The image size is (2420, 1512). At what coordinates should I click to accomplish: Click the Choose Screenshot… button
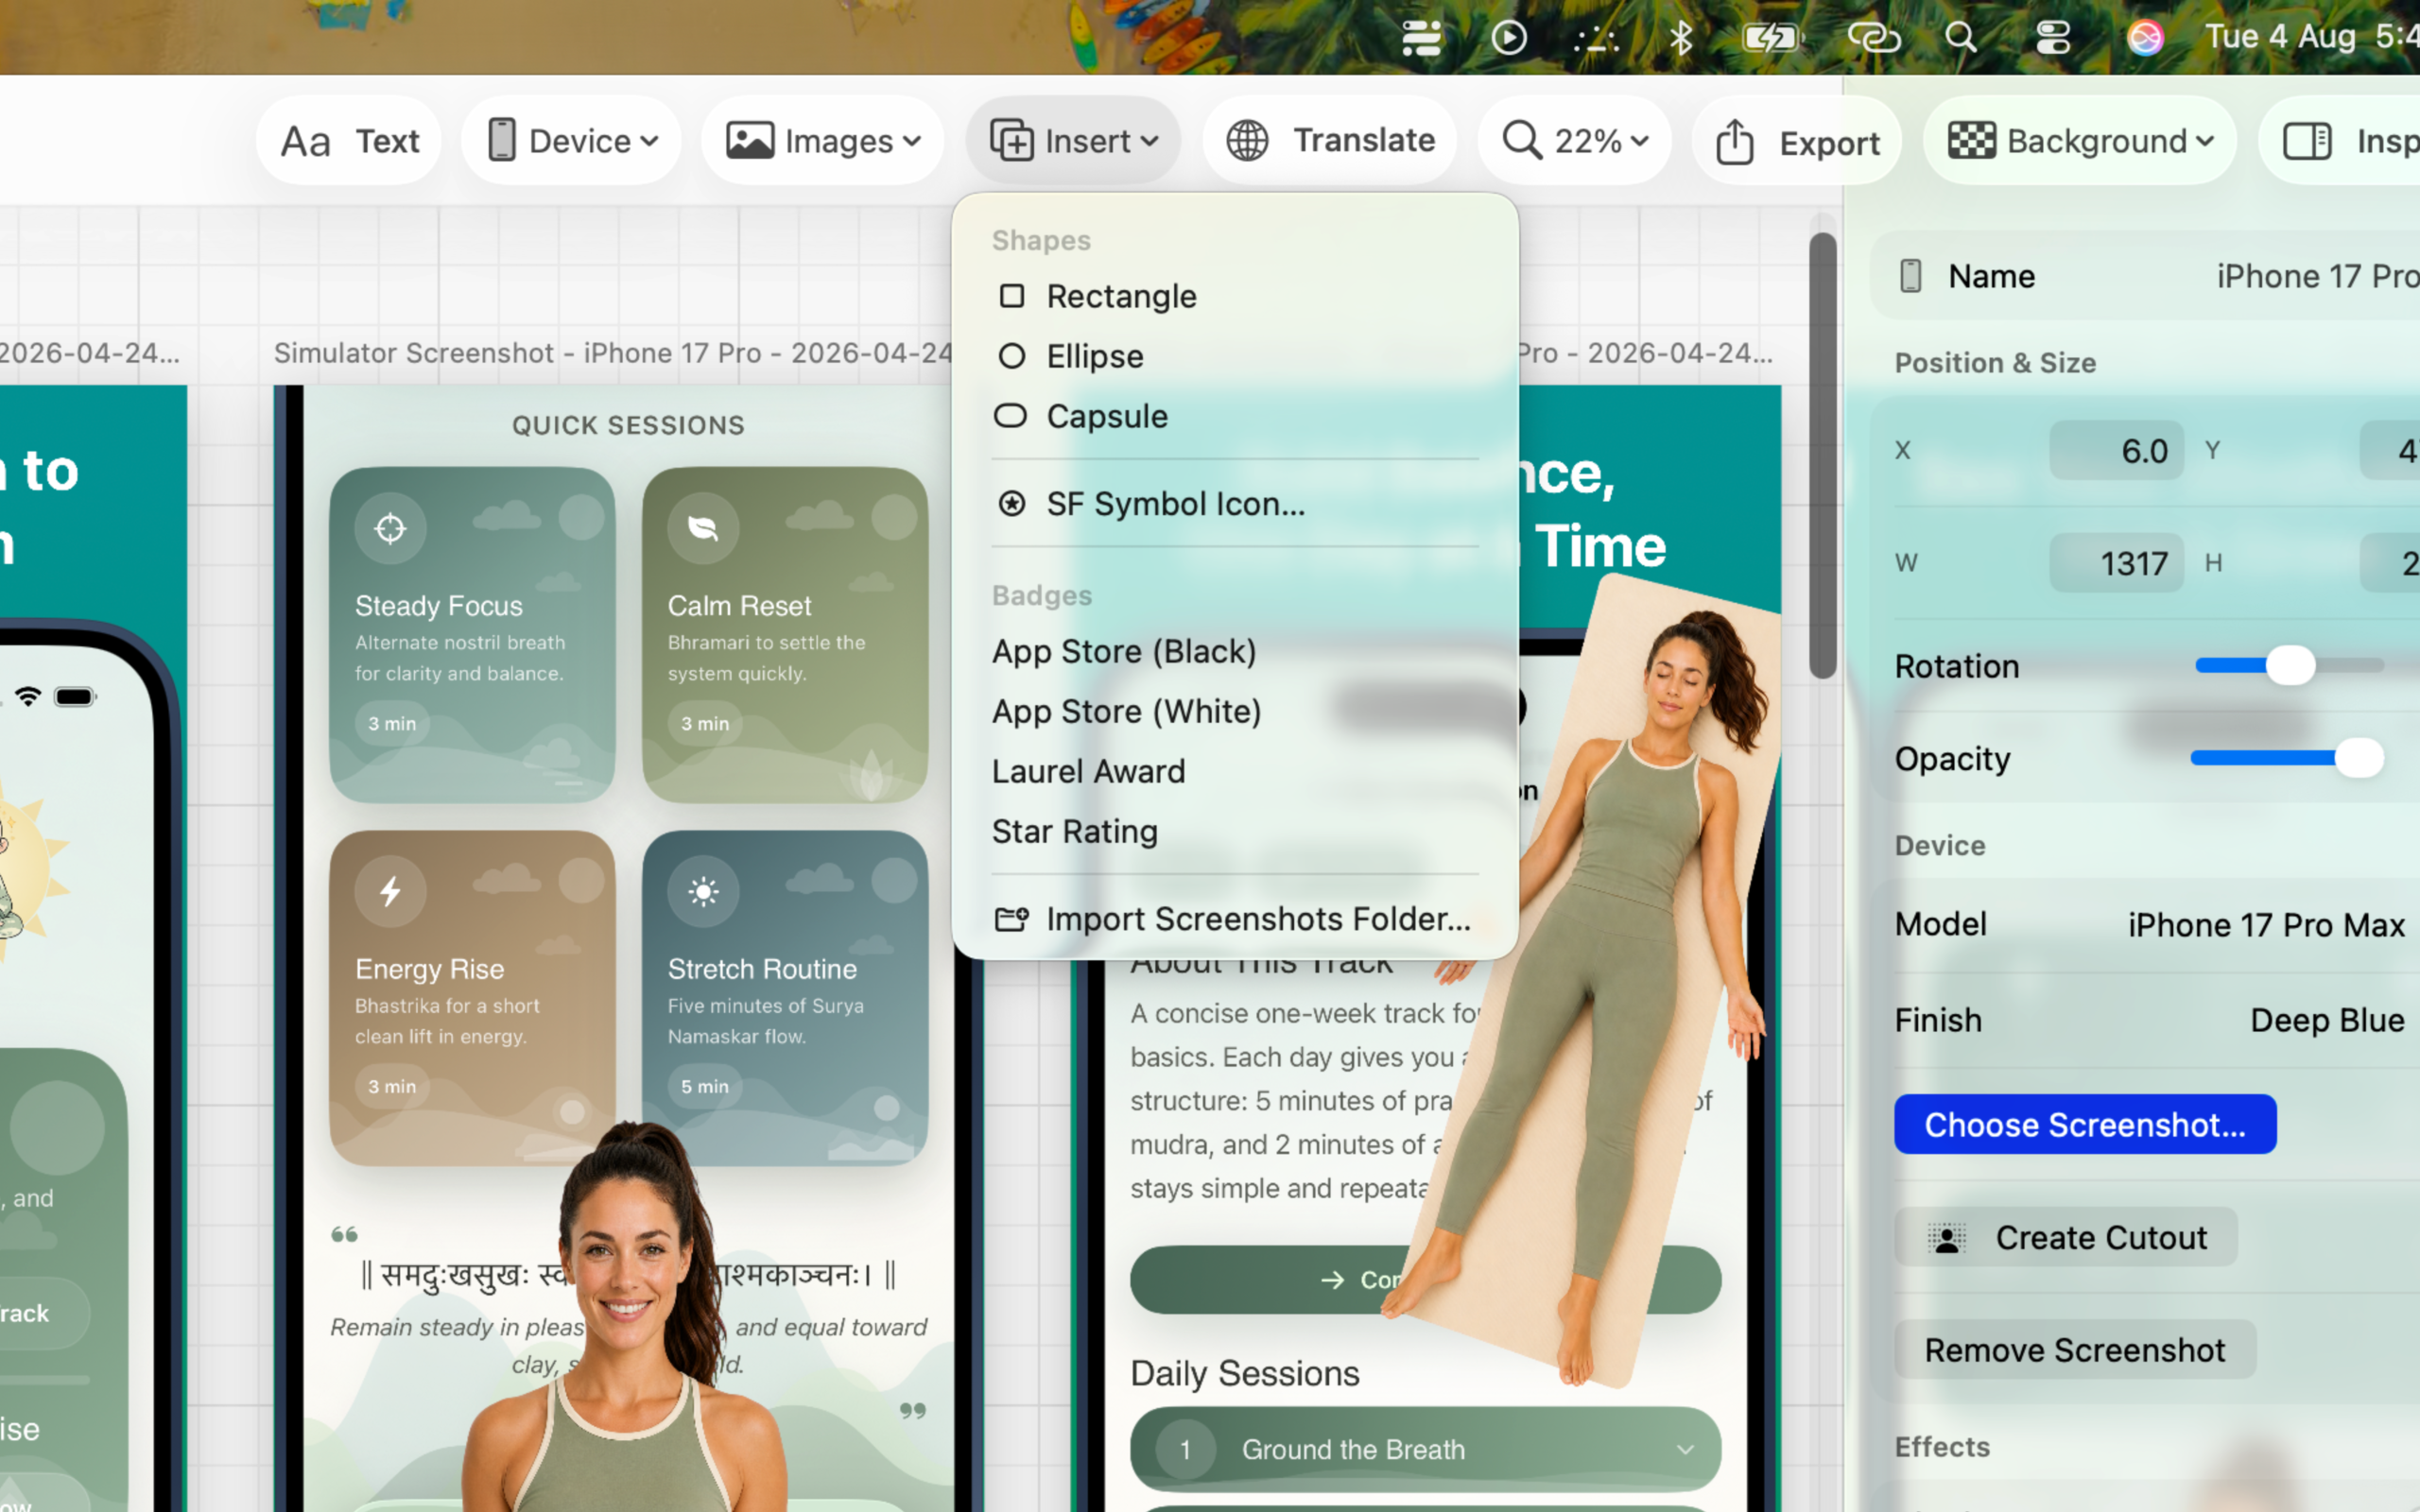click(2085, 1125)
